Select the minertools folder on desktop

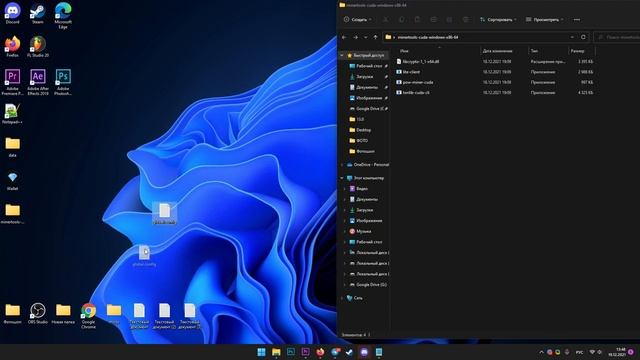[12, 213]
